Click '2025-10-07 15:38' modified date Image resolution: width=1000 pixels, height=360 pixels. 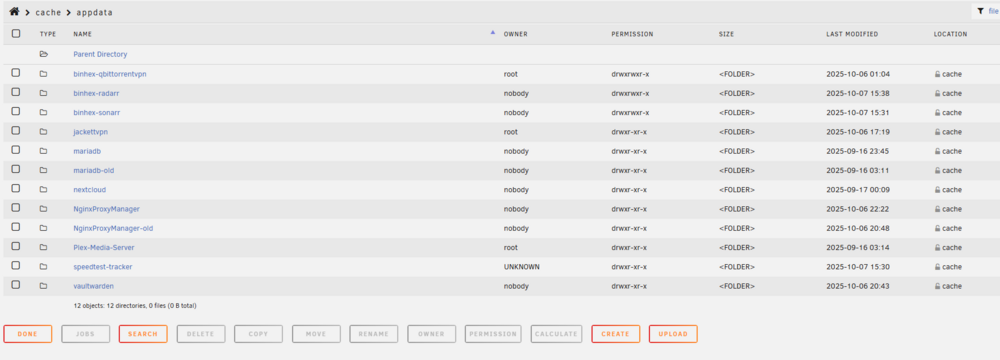858,93
